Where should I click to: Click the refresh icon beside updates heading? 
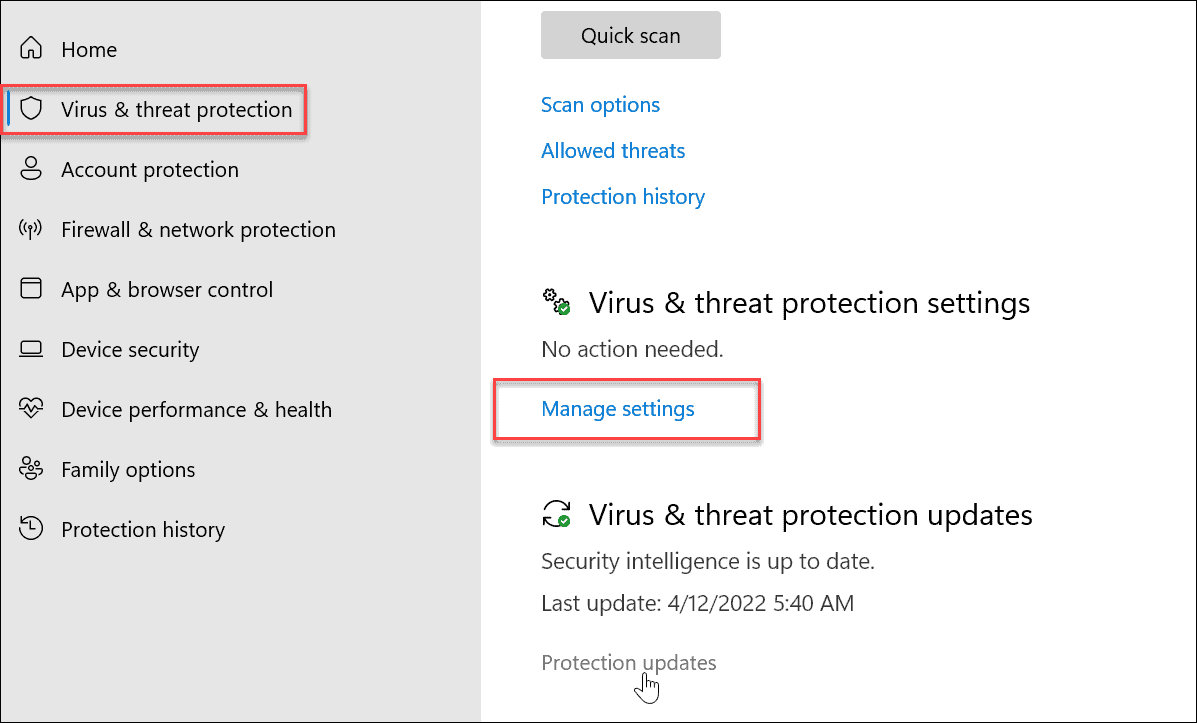(x=557, y=514)
